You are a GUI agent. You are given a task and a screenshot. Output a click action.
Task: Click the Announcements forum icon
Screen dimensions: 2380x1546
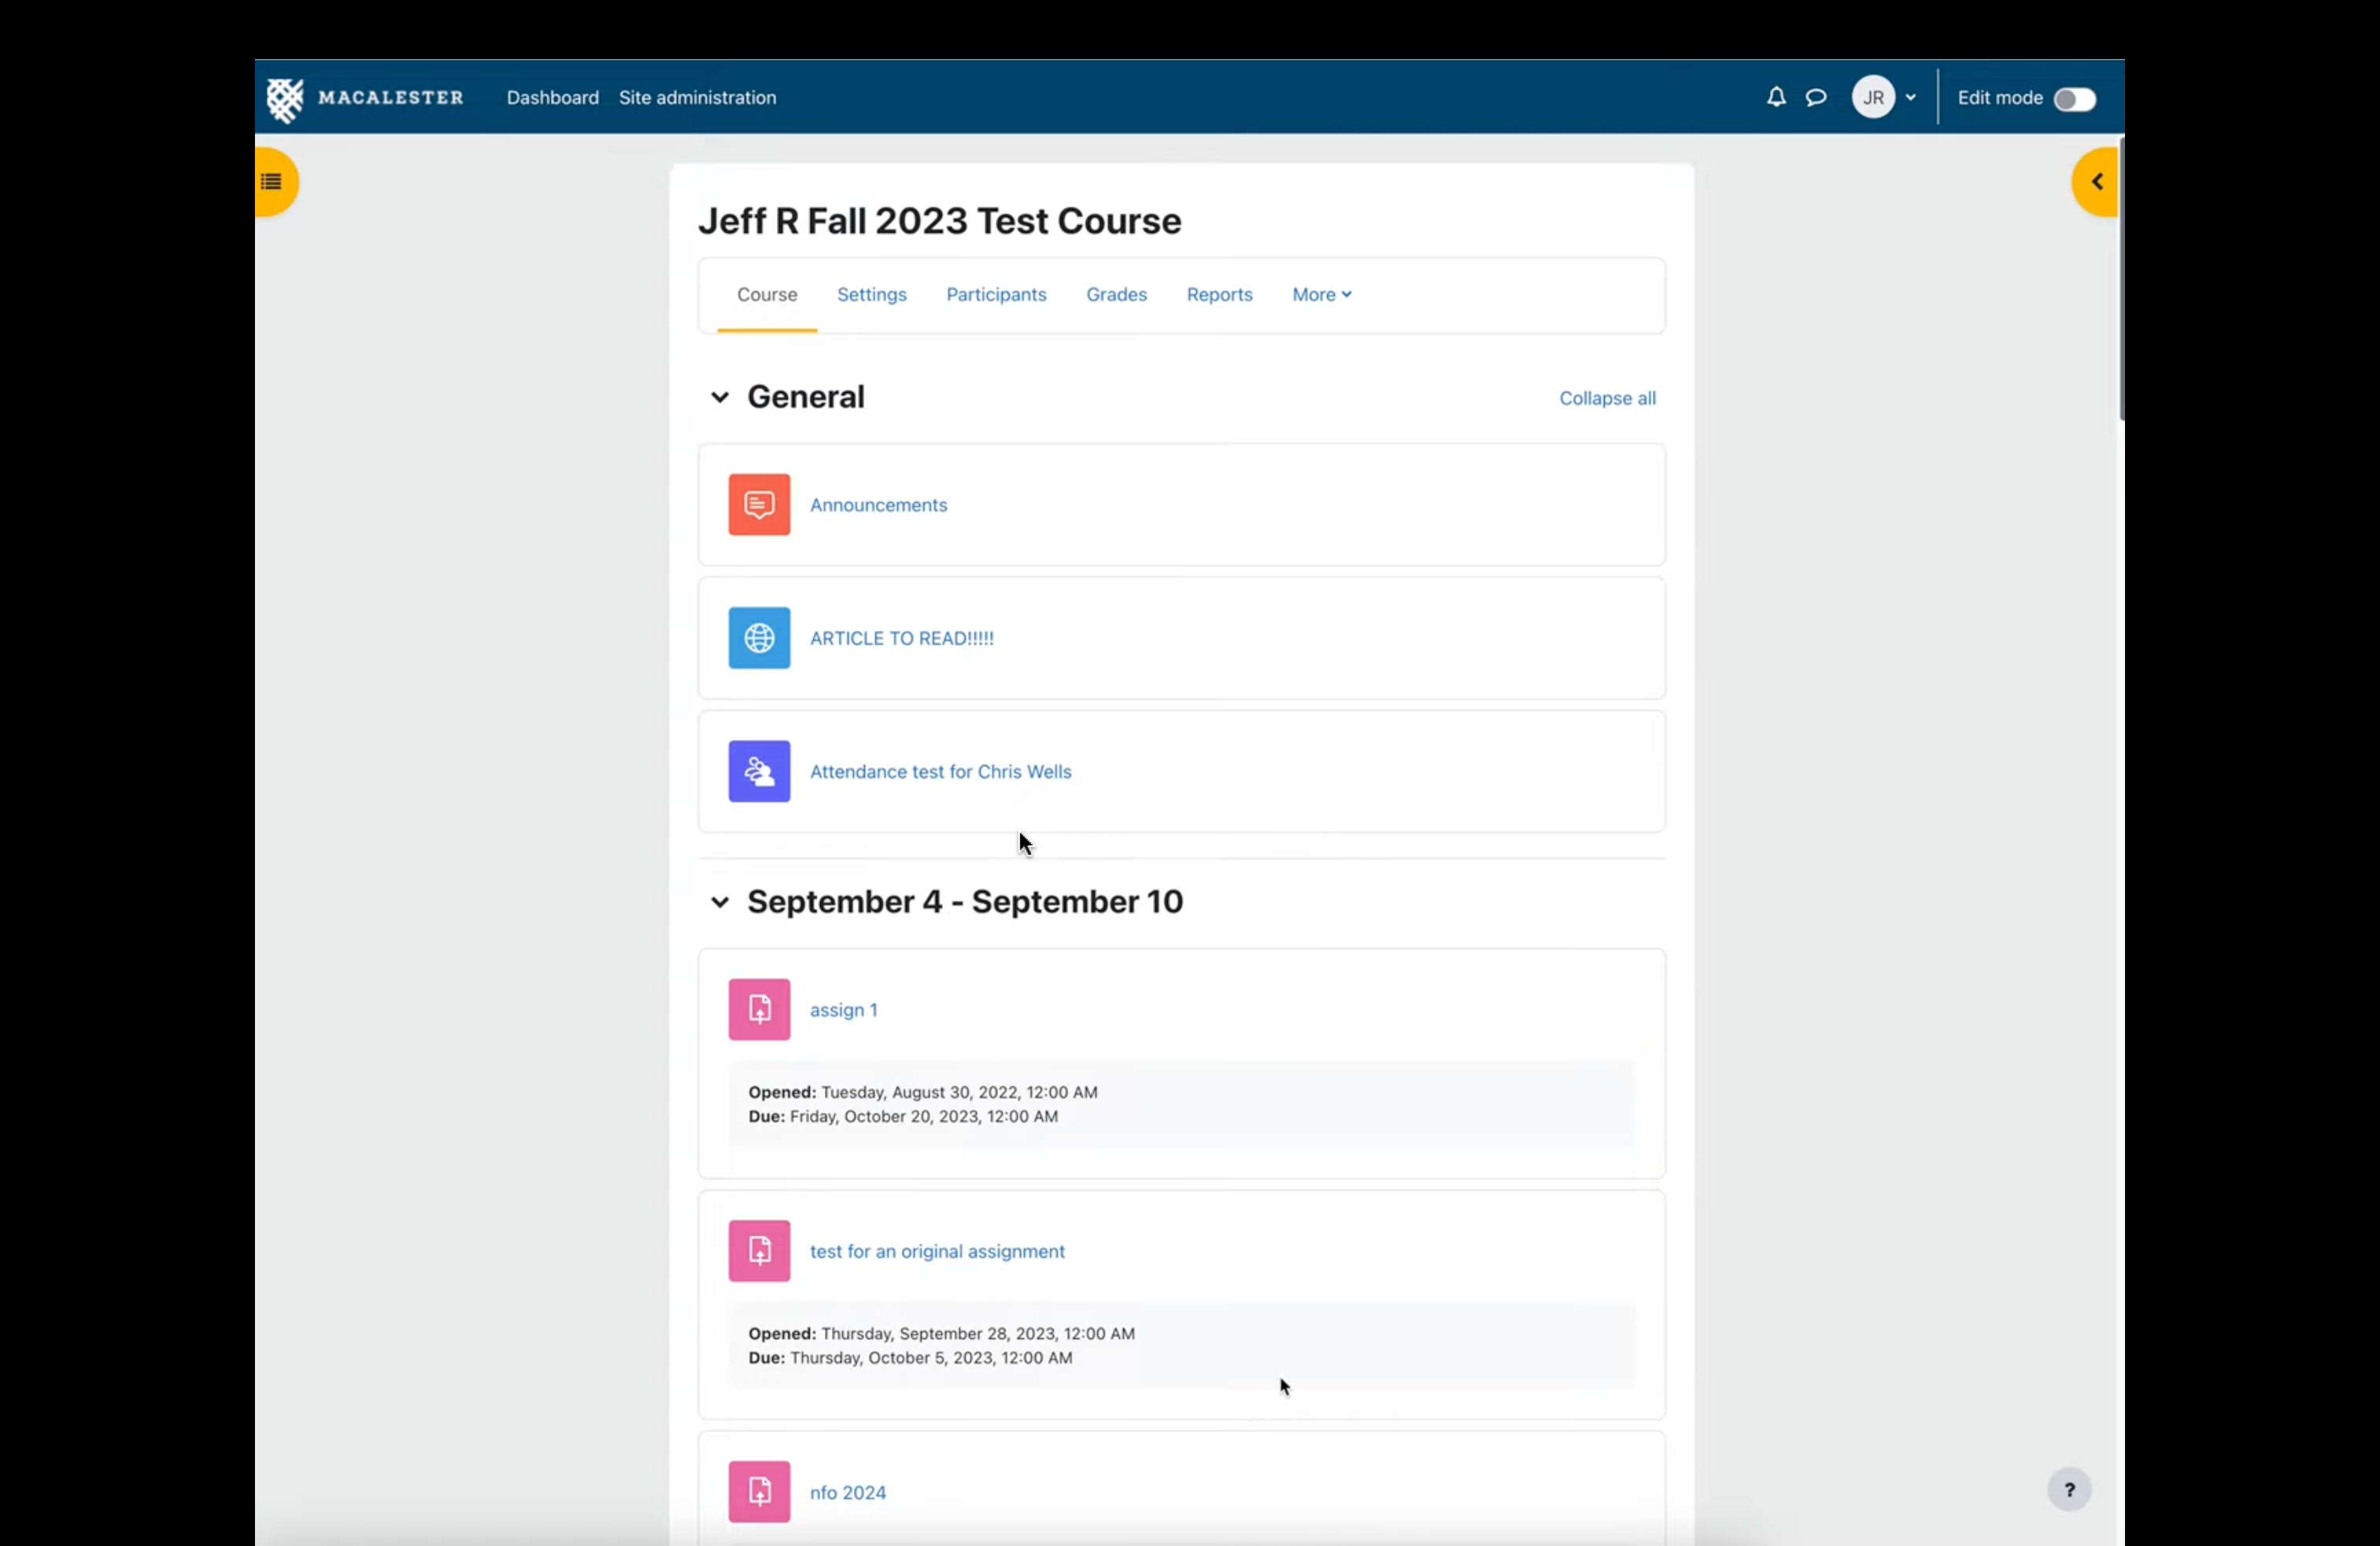pos(758,504)
